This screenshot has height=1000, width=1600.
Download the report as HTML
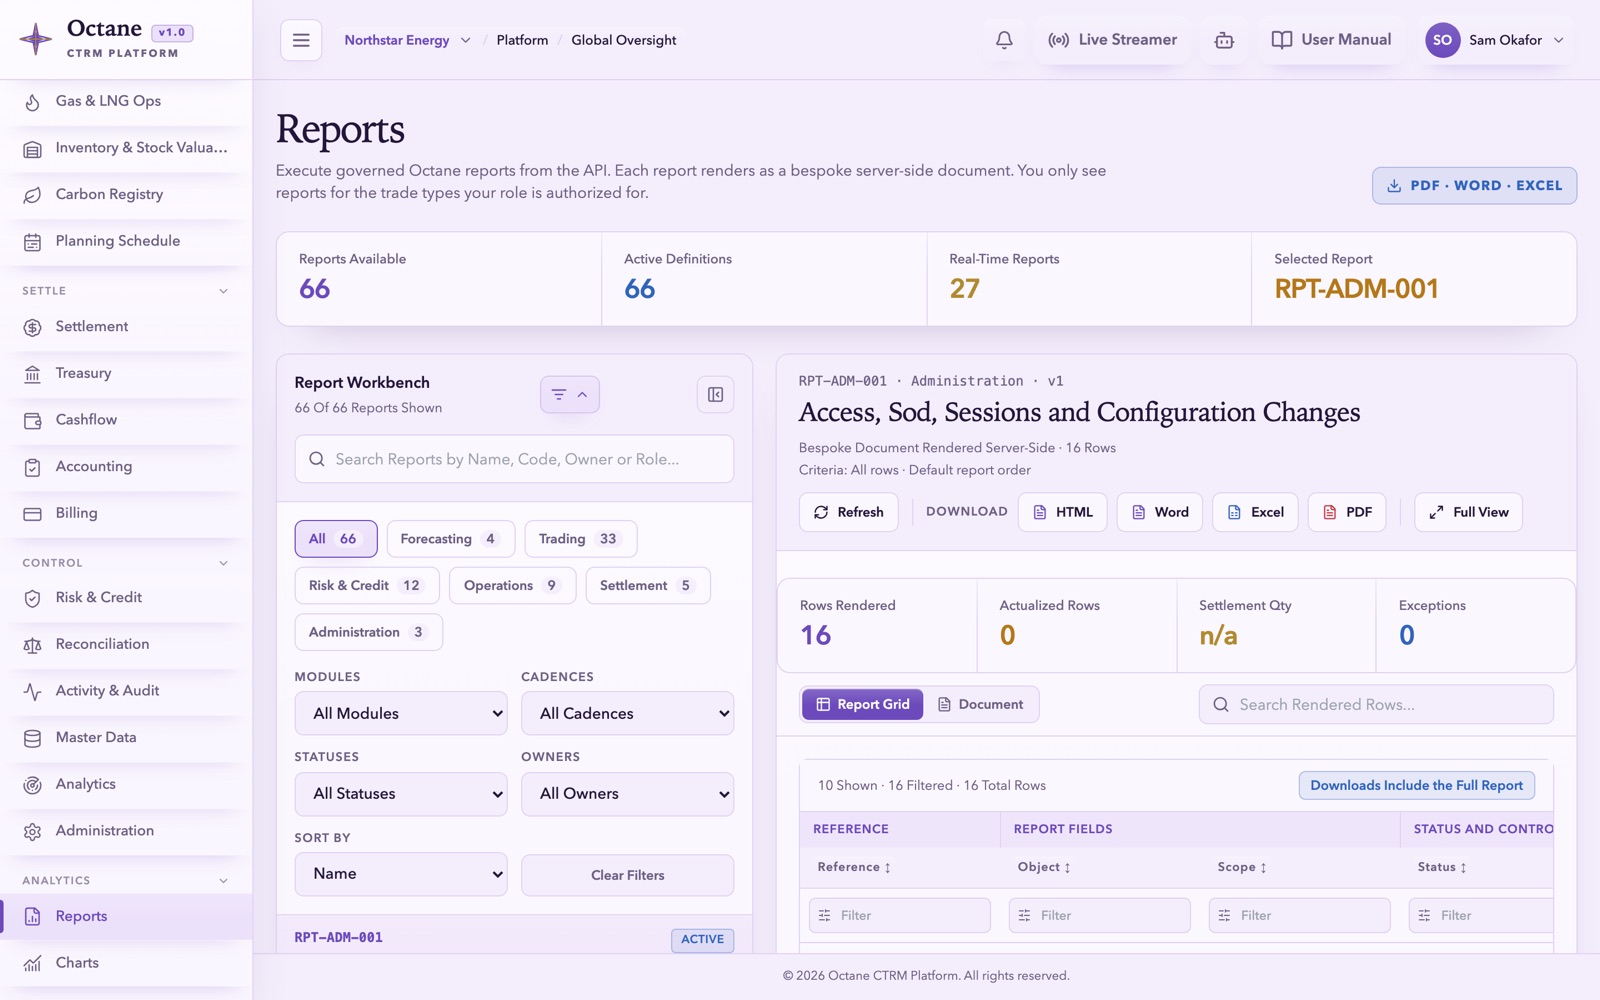(1062, 512)
